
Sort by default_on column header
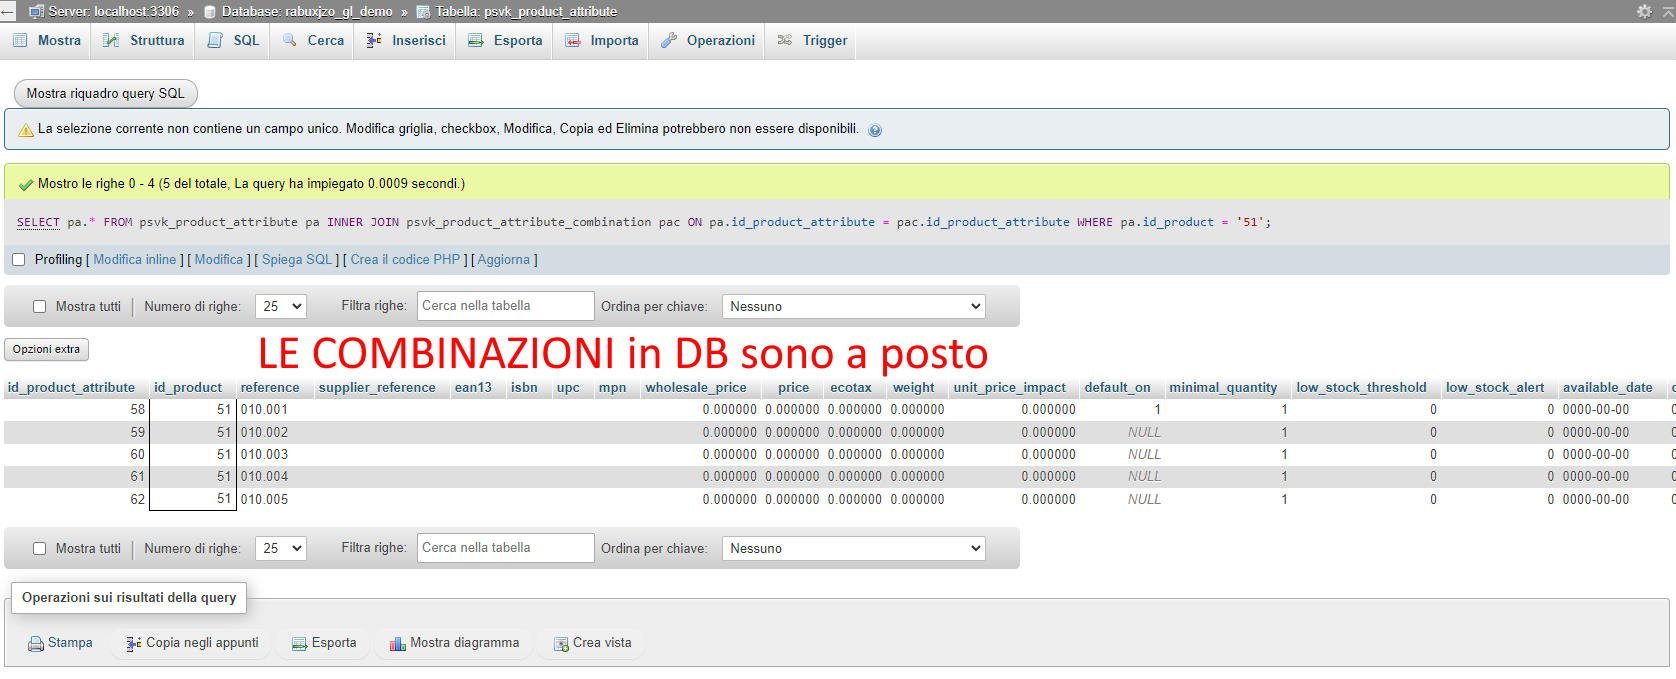click(x=1117, y=388)
